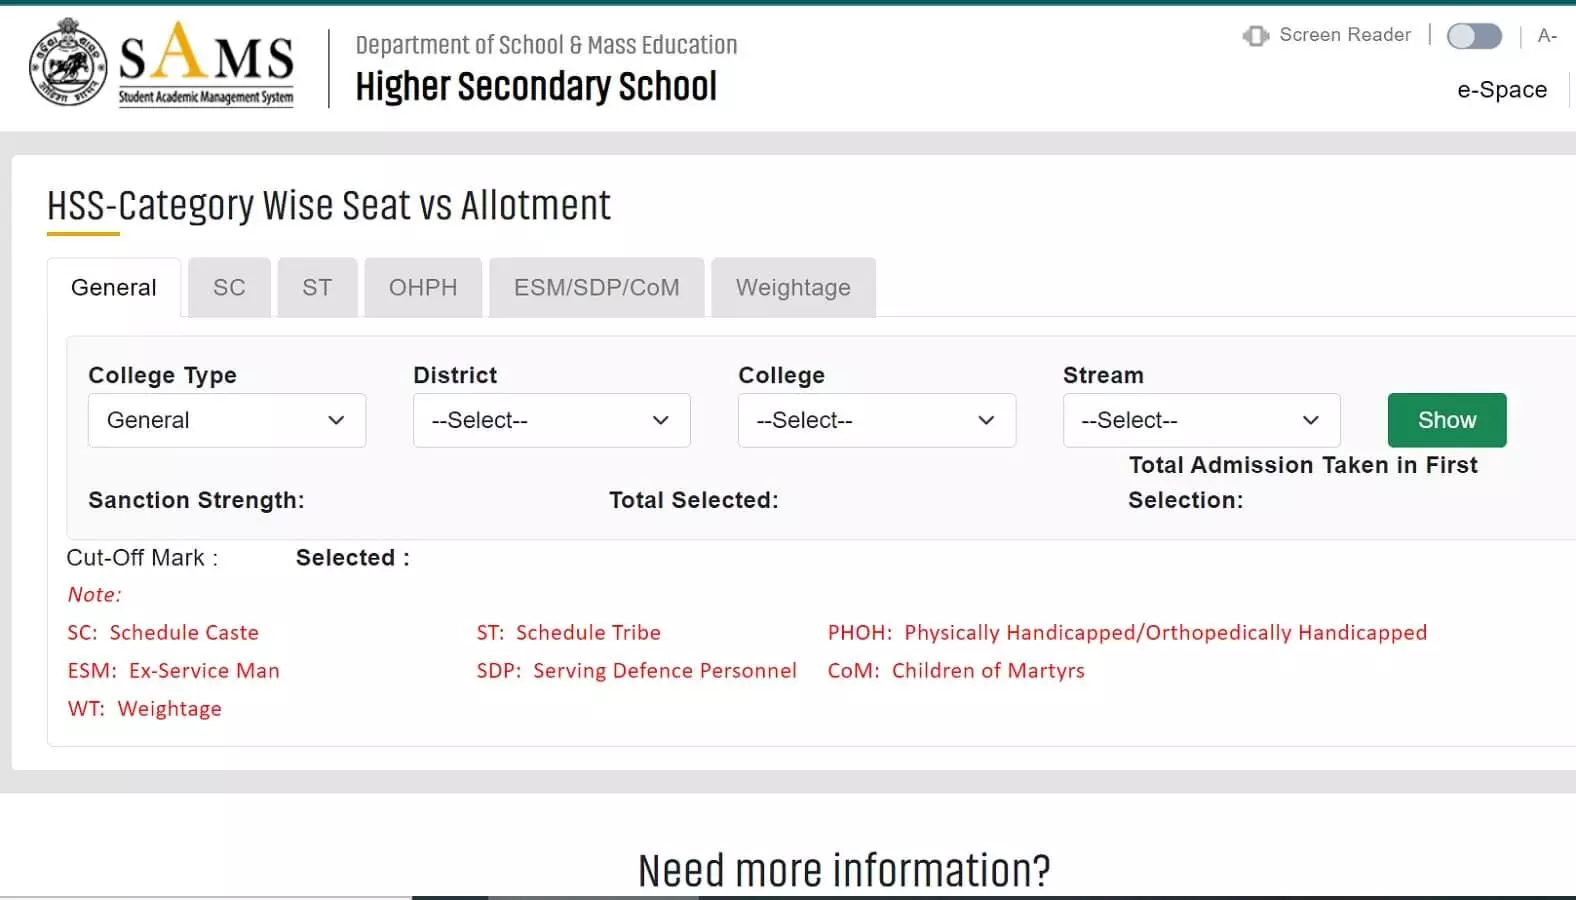
Task: Expand the District dropdown
Action: pyautogui.click(x=551, y=420)
